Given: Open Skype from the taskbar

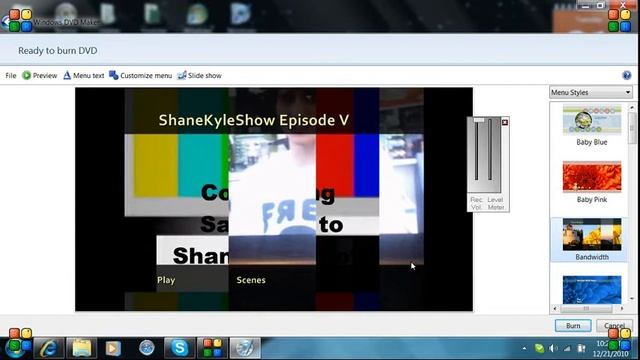Looking at the screenshot, I should pos(179,348).
